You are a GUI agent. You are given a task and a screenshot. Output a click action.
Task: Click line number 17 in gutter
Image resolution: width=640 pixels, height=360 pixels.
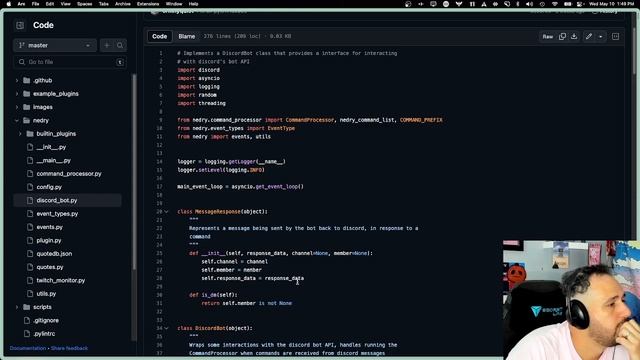160,187
